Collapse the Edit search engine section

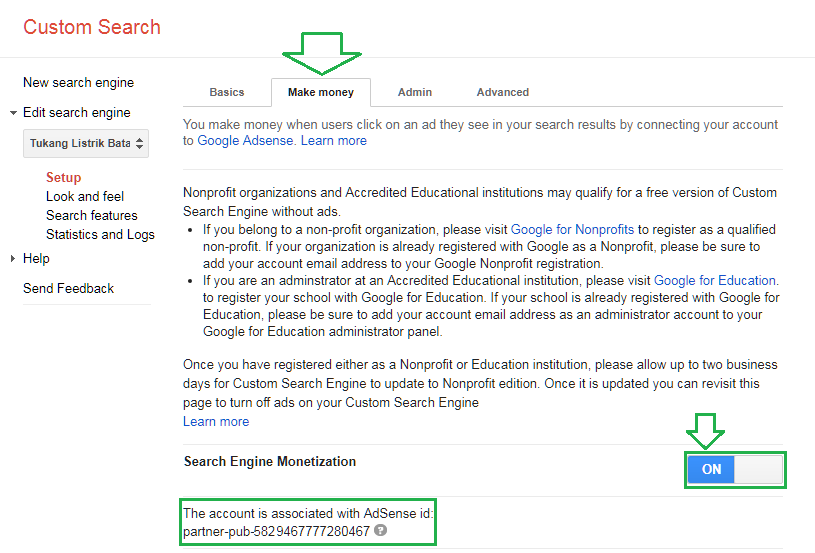[x=14, y=113]
